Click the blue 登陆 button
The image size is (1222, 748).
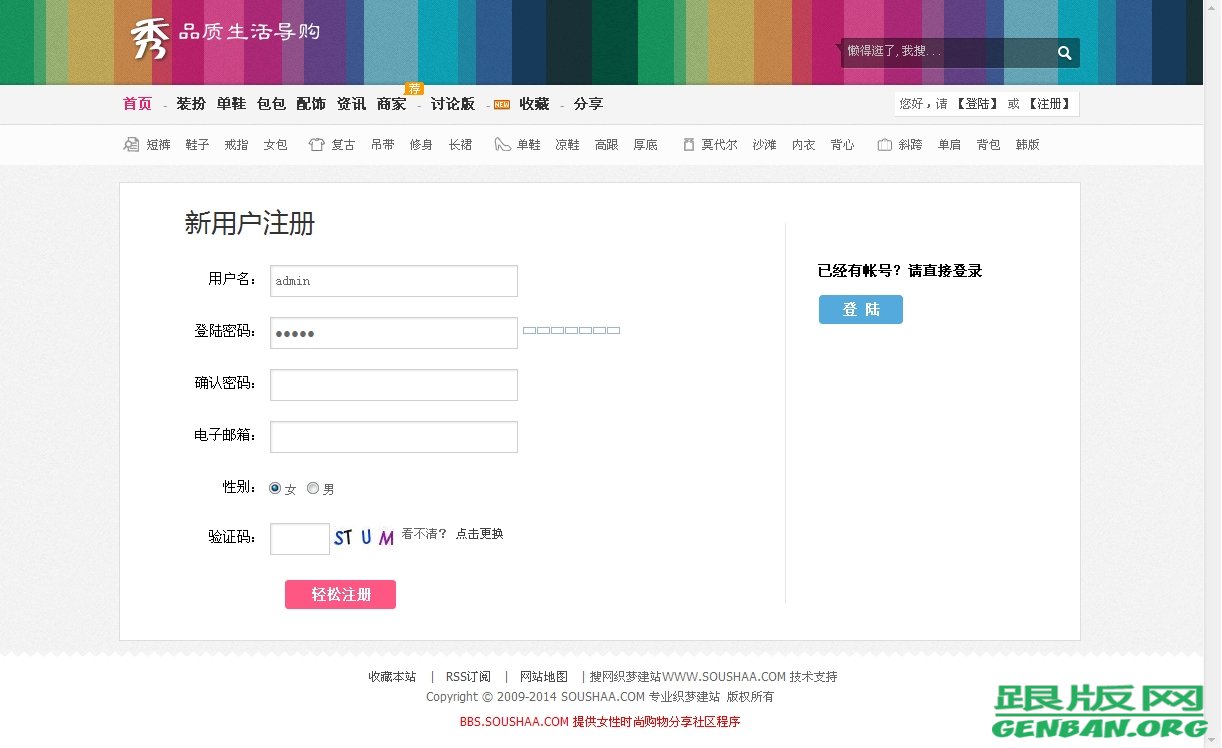pos(860,309)
